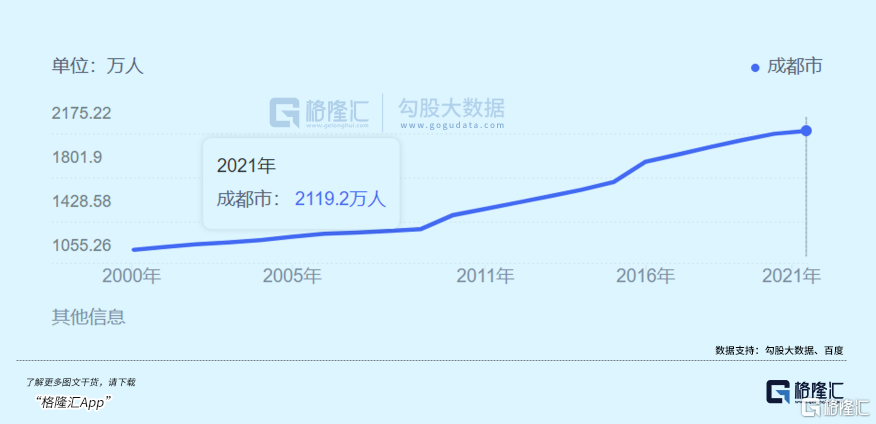Click the 了解更多图文干货 prompt text

click(x=80, y=383)
